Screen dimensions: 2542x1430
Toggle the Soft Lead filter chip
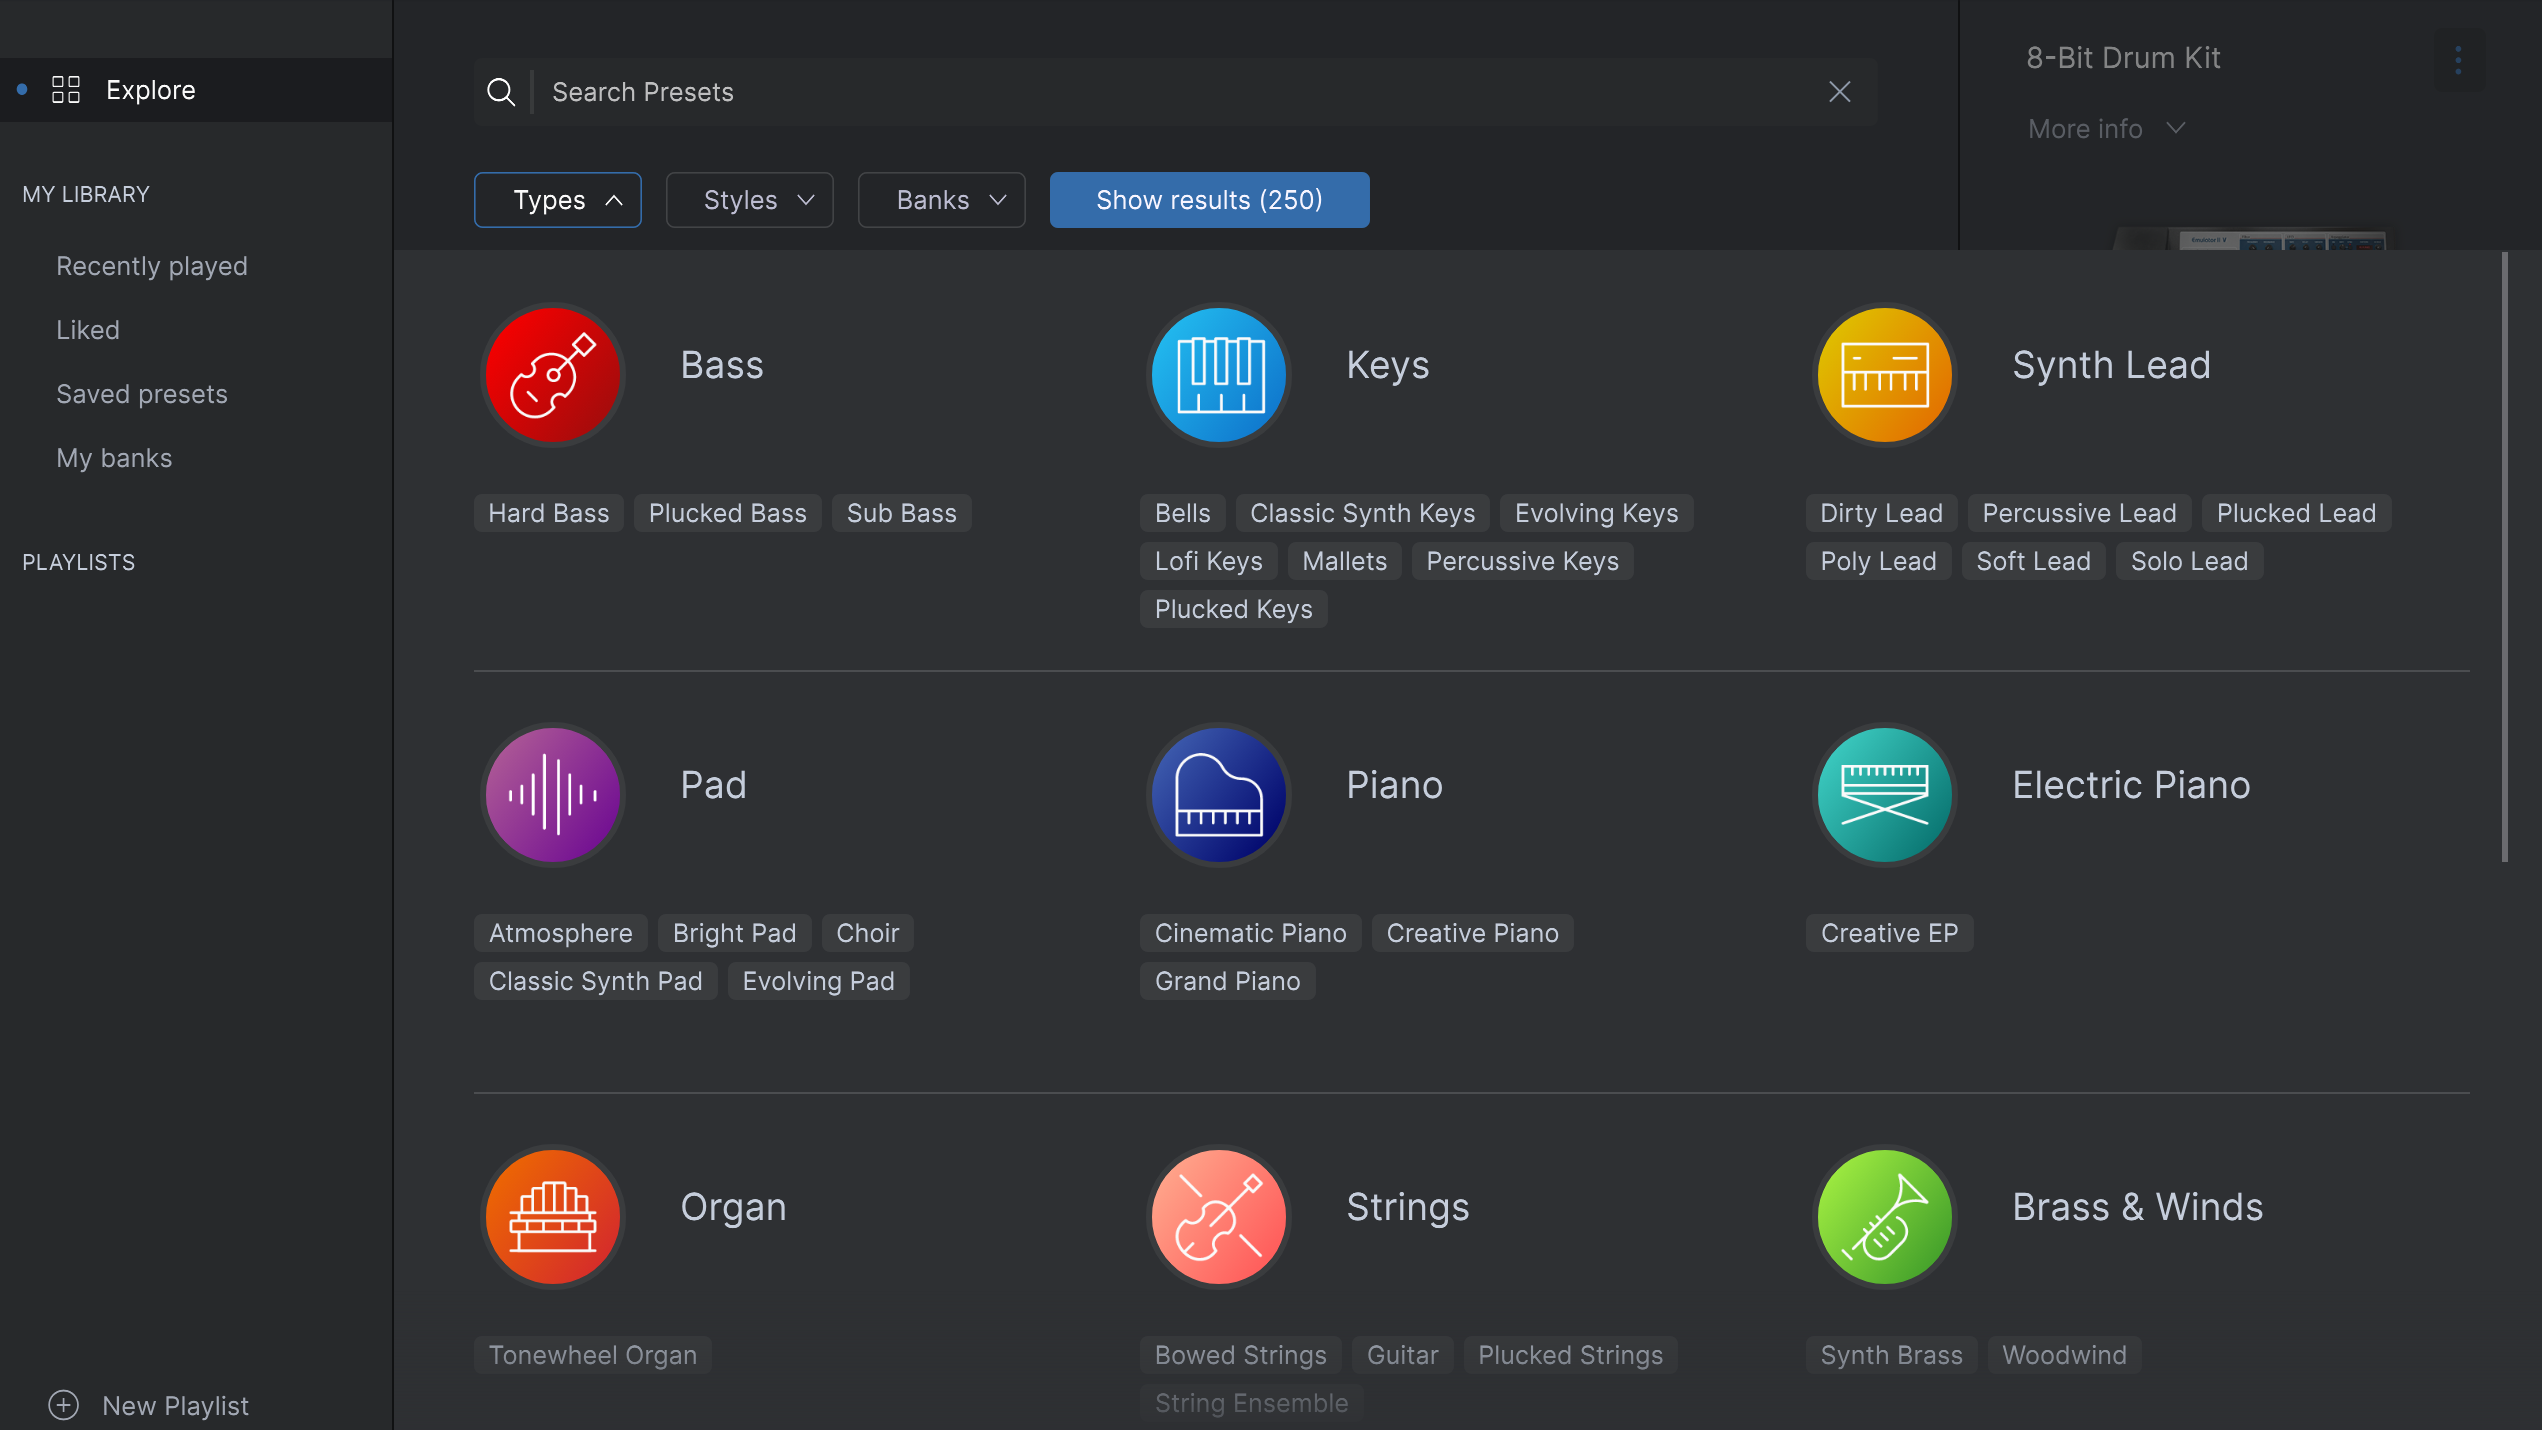pyautogui.click(x=2032, y=560)
